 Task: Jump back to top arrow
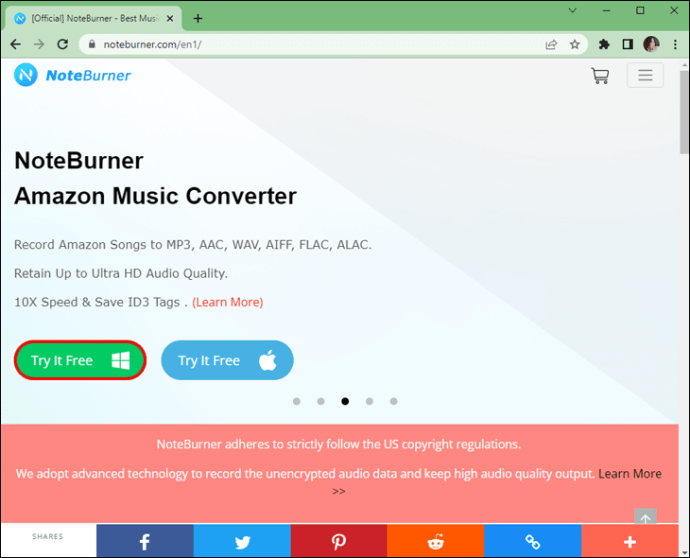click(x=645, y=517)
